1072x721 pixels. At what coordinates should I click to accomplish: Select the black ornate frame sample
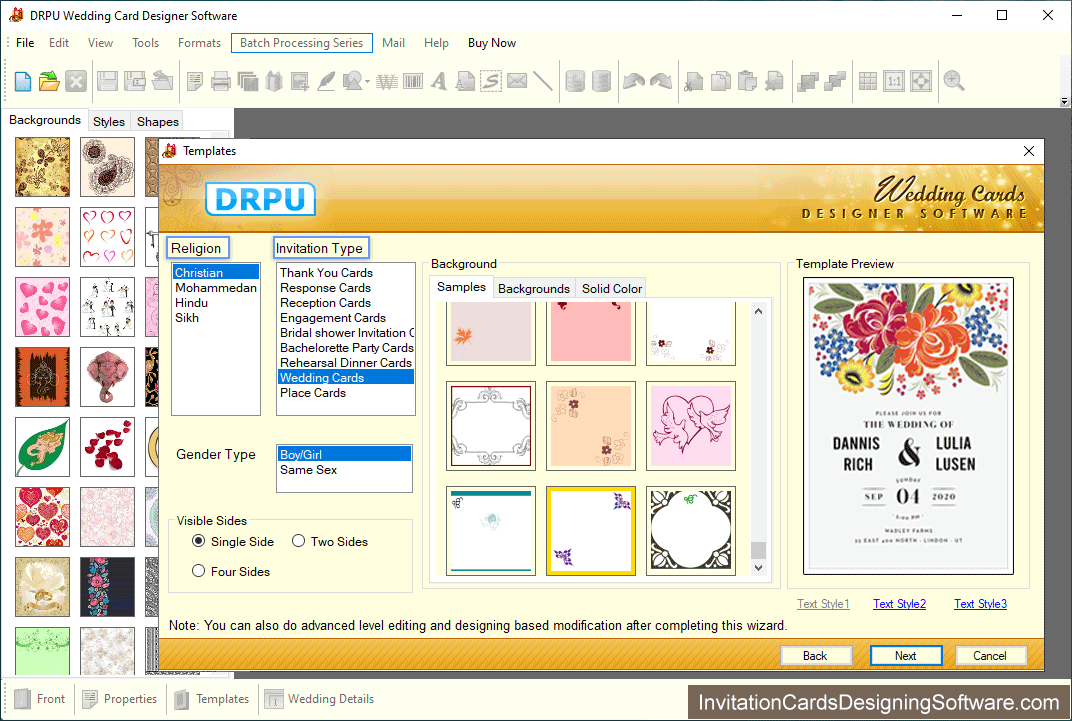691,530
